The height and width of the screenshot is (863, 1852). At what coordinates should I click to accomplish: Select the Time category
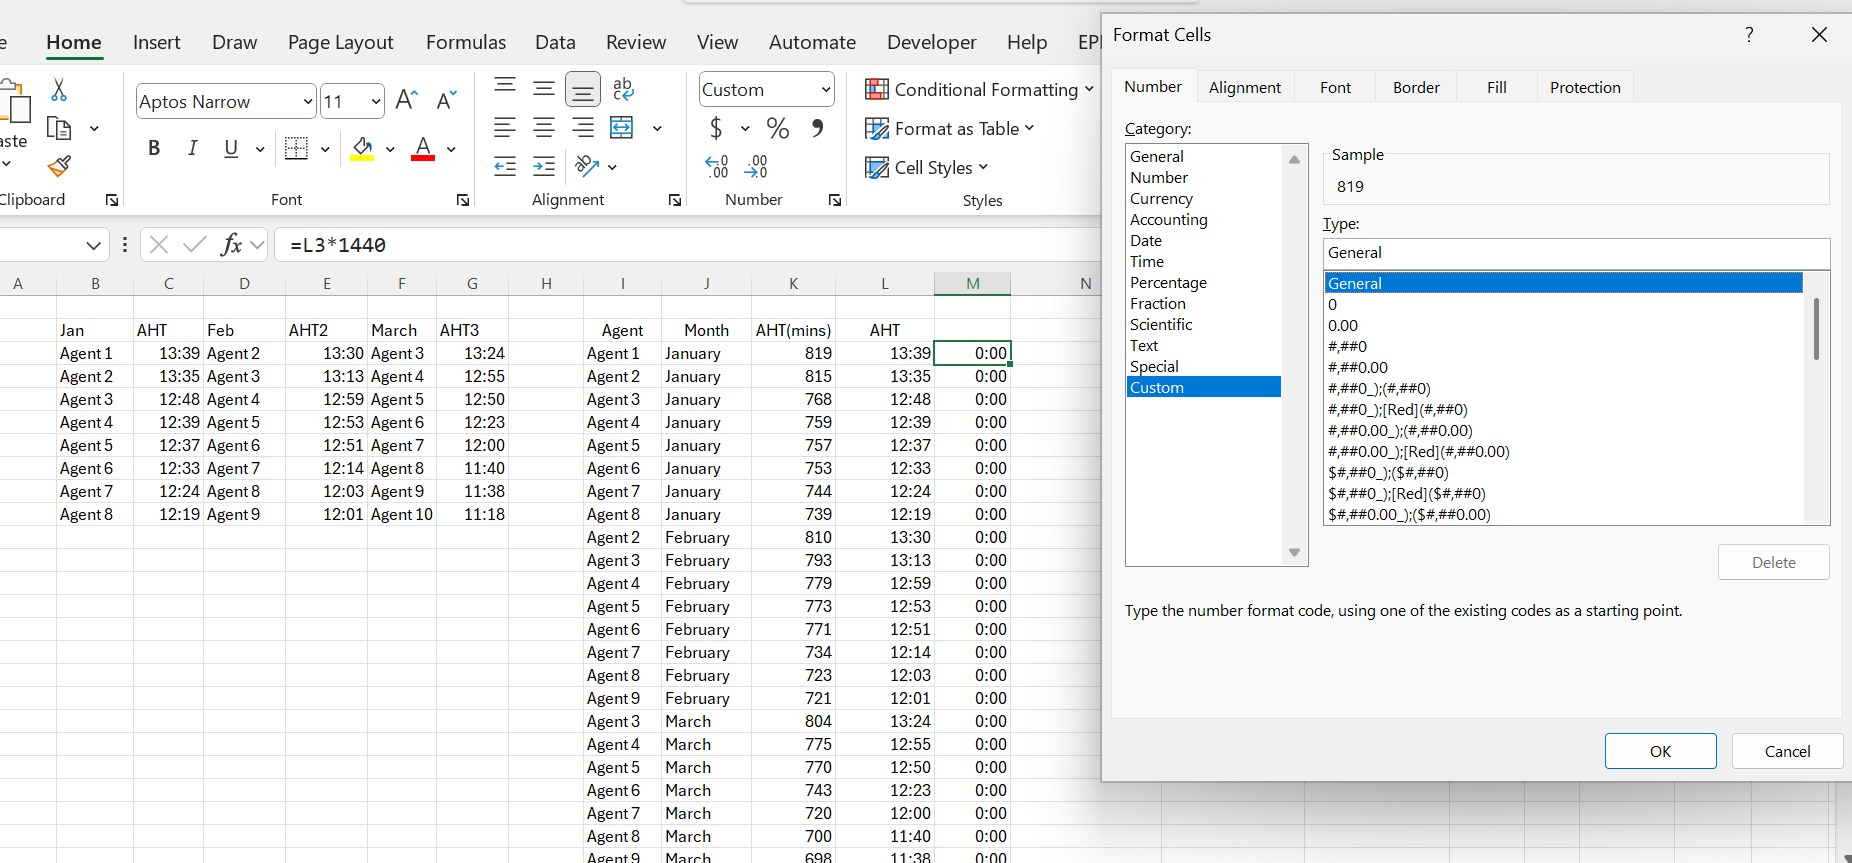point(1203,261)
